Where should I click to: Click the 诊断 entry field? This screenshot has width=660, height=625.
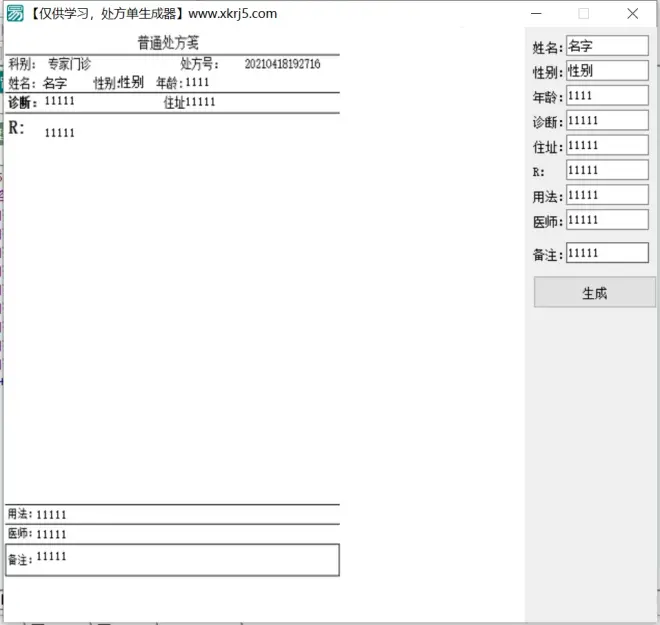[x=607, y=121]
